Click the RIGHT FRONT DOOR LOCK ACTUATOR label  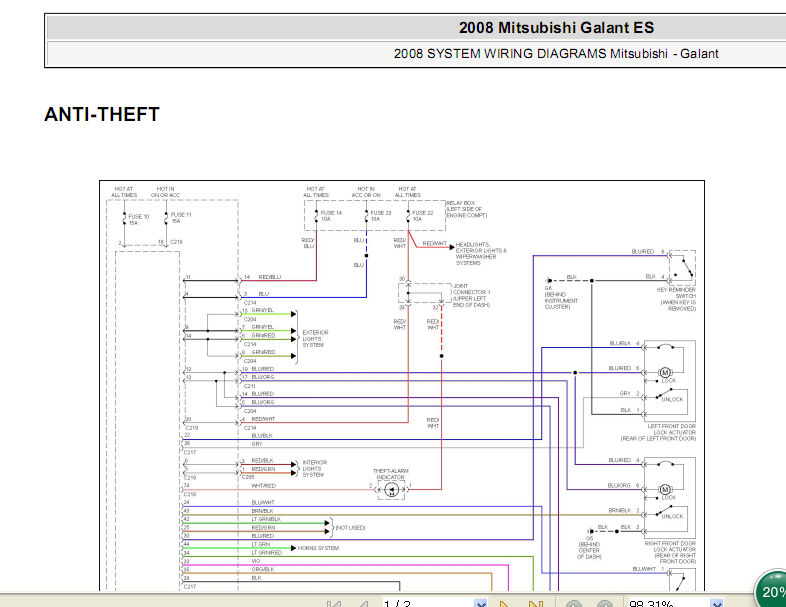[x=670, y=552]
